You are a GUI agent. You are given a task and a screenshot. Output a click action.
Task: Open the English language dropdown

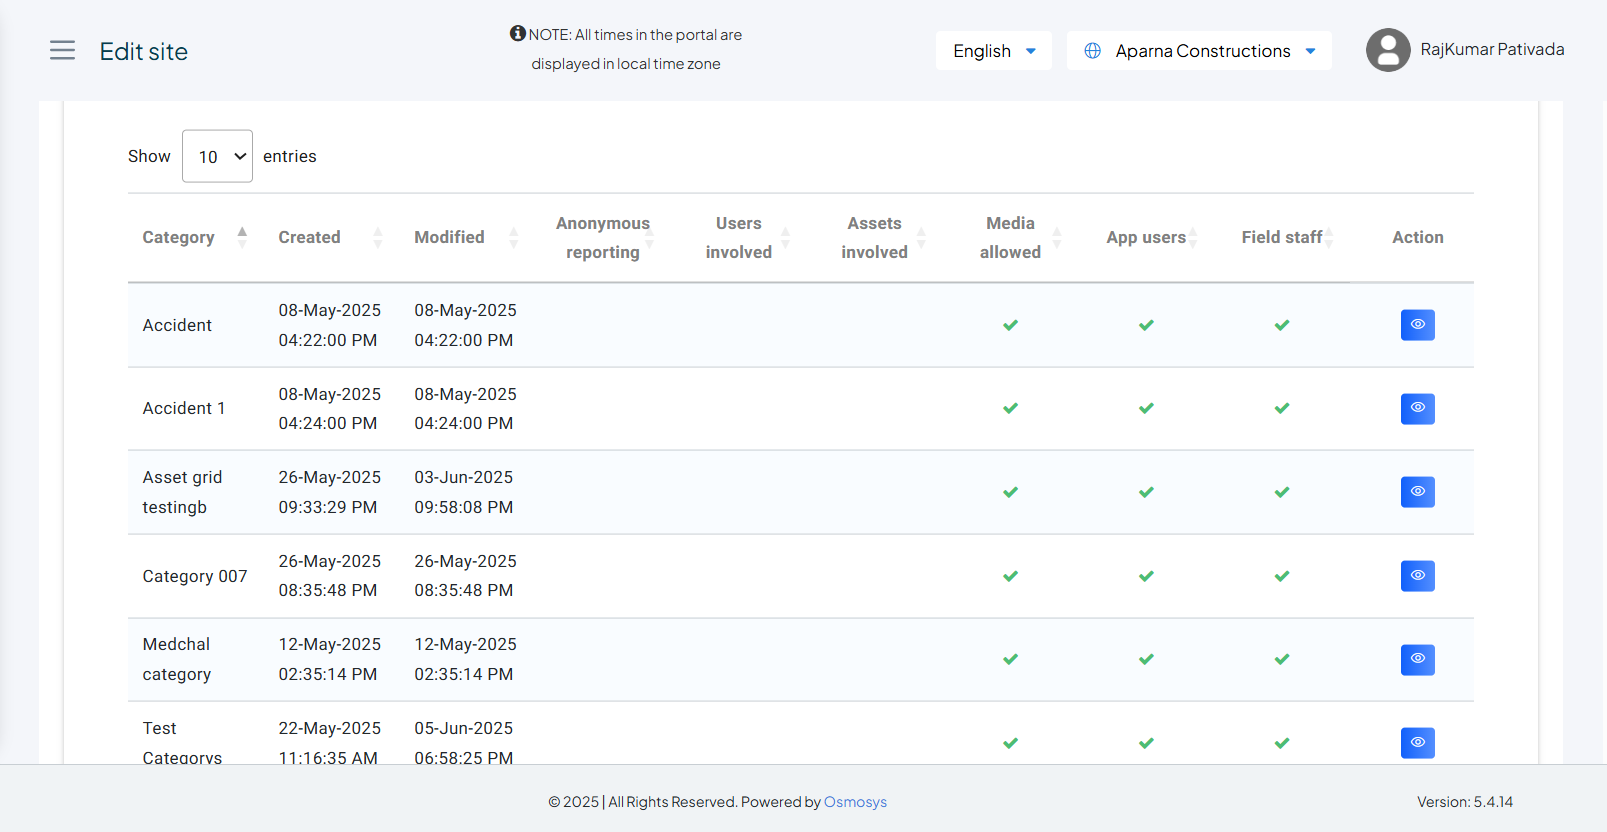click(x=993, y=51)
